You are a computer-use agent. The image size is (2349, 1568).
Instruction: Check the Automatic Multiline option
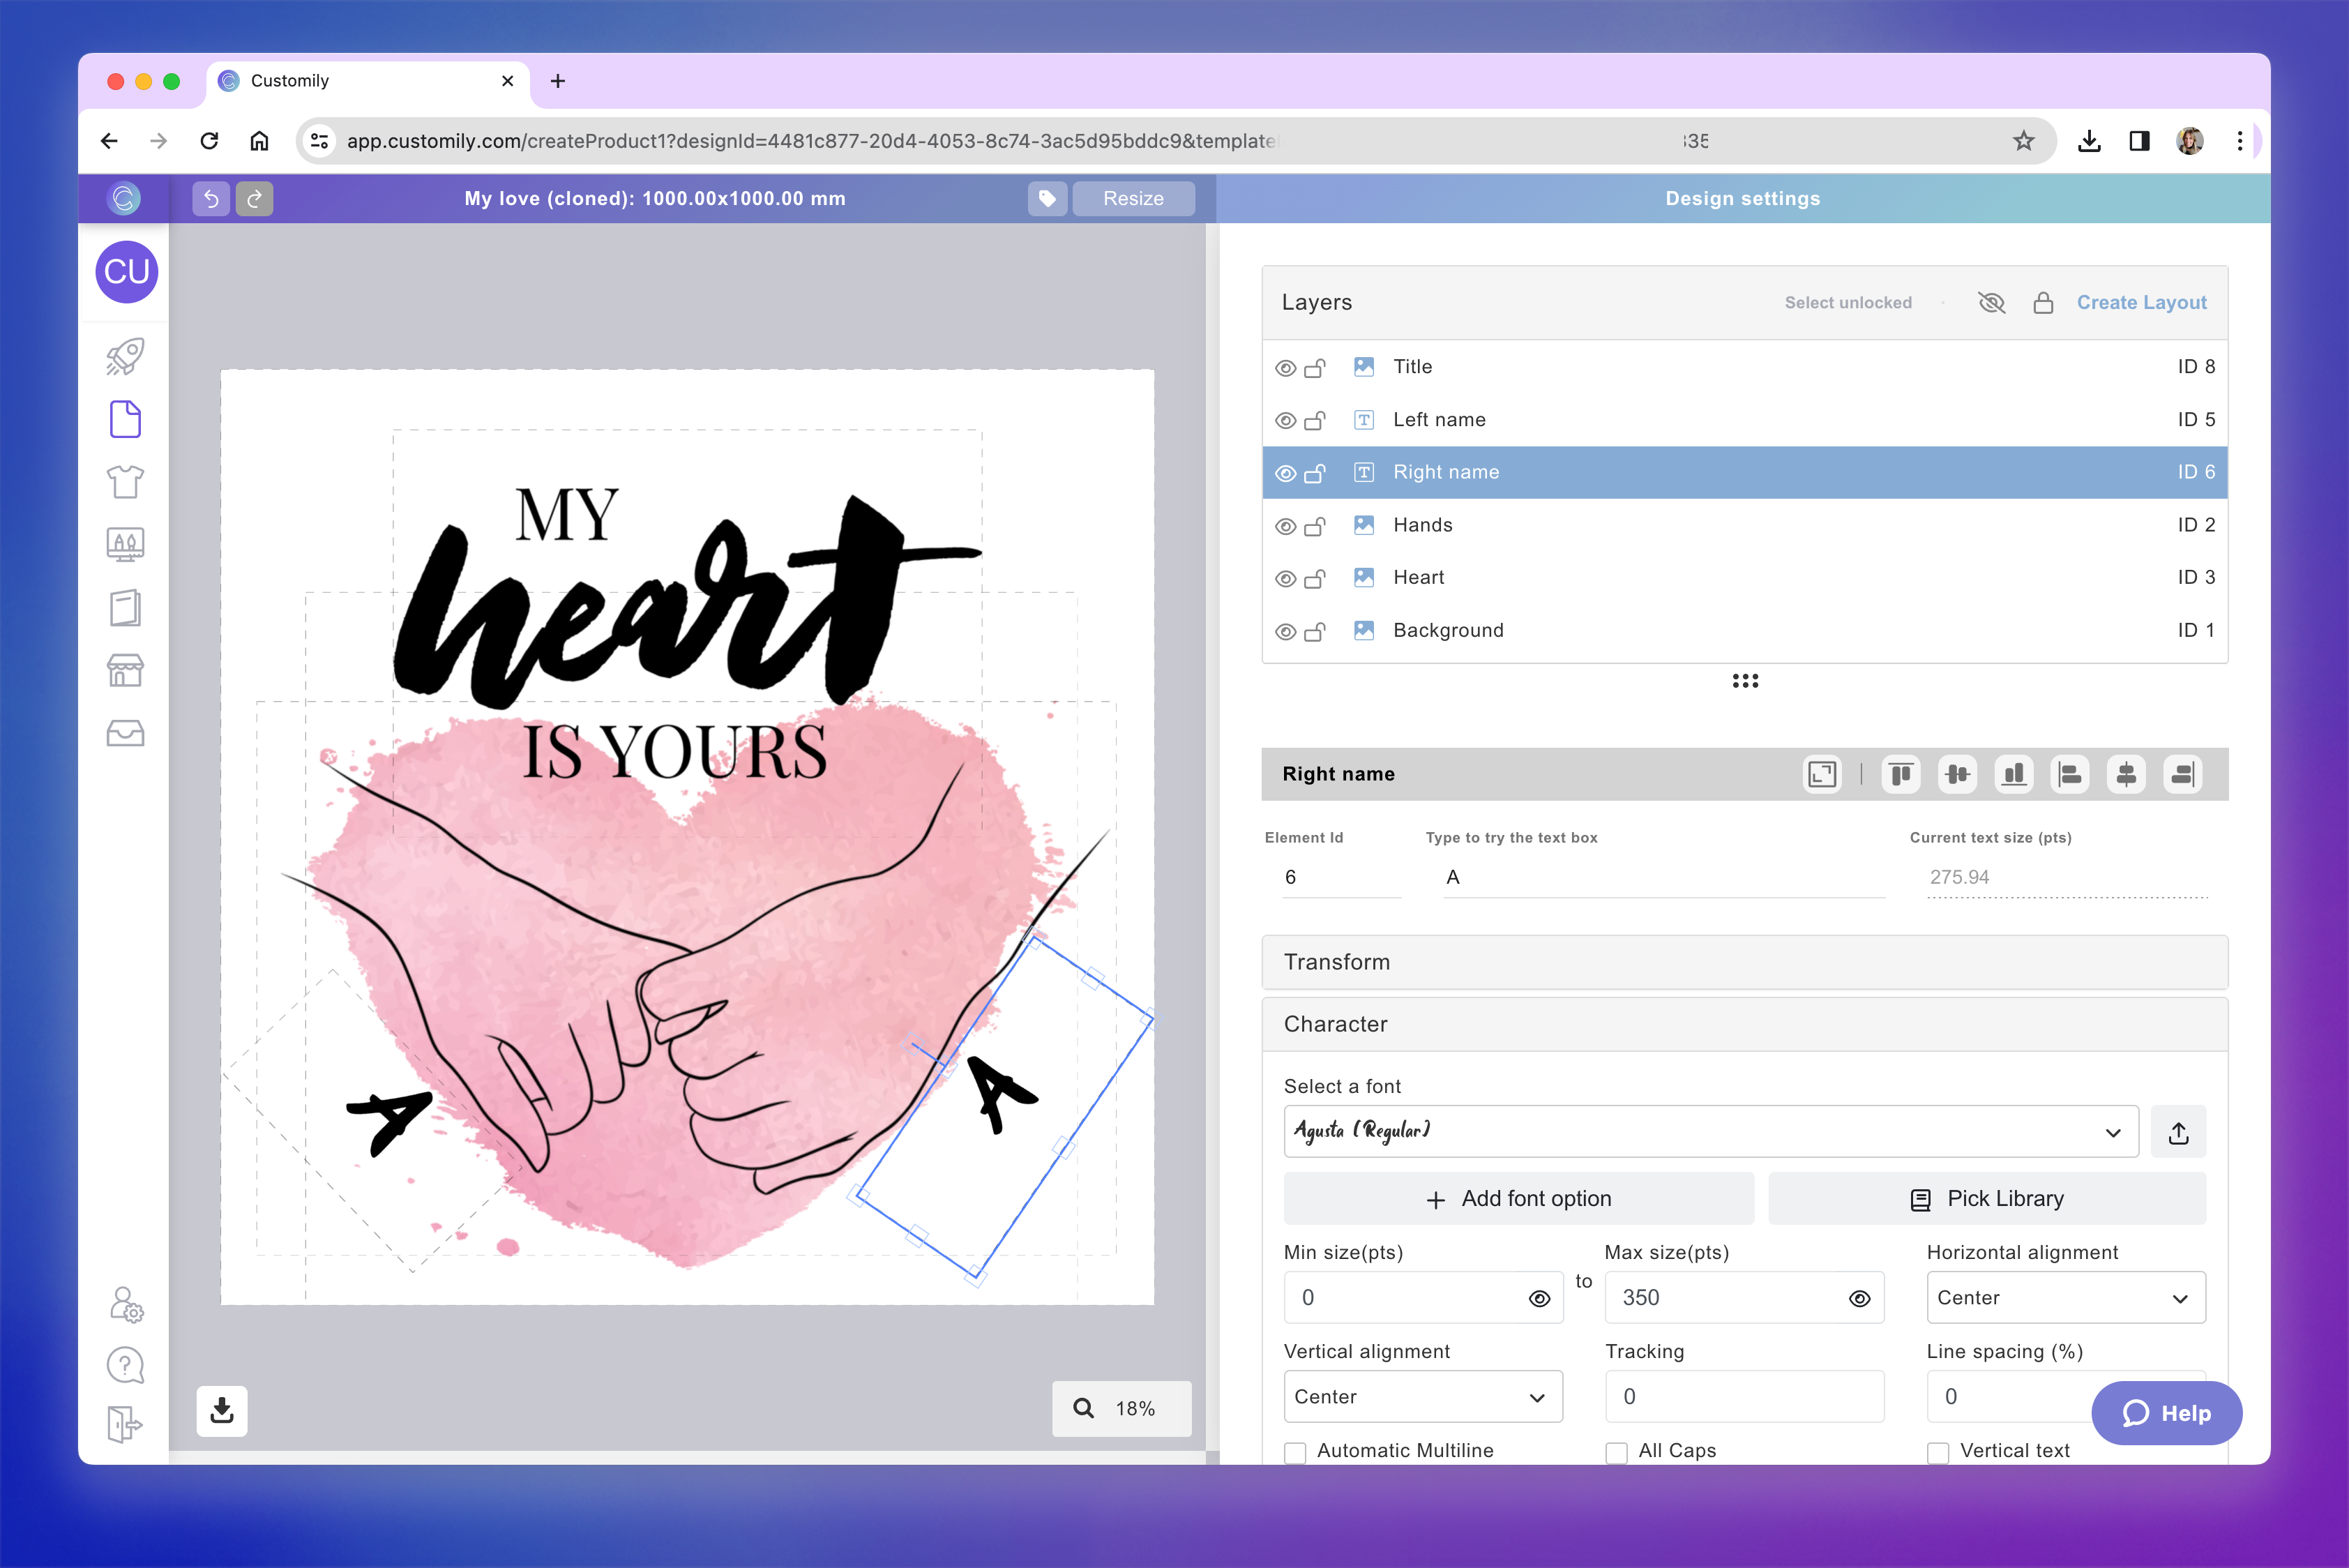point(1295,1451)
